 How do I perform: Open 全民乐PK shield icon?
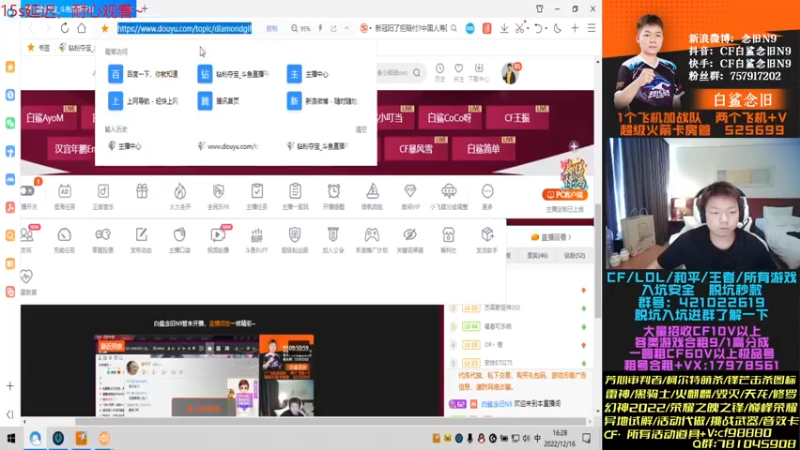(x=218, y=191)
